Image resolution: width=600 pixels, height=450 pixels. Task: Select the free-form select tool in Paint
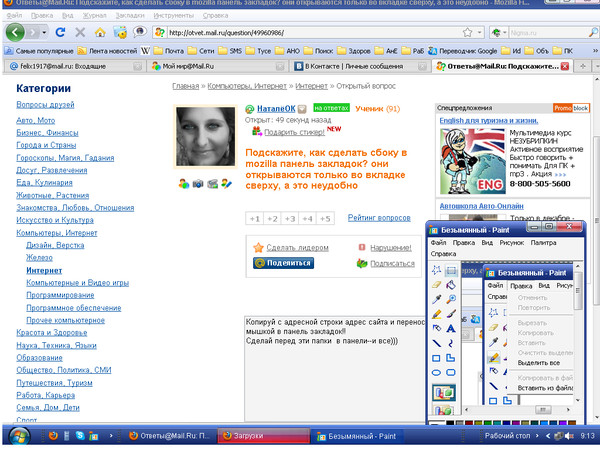437,271
